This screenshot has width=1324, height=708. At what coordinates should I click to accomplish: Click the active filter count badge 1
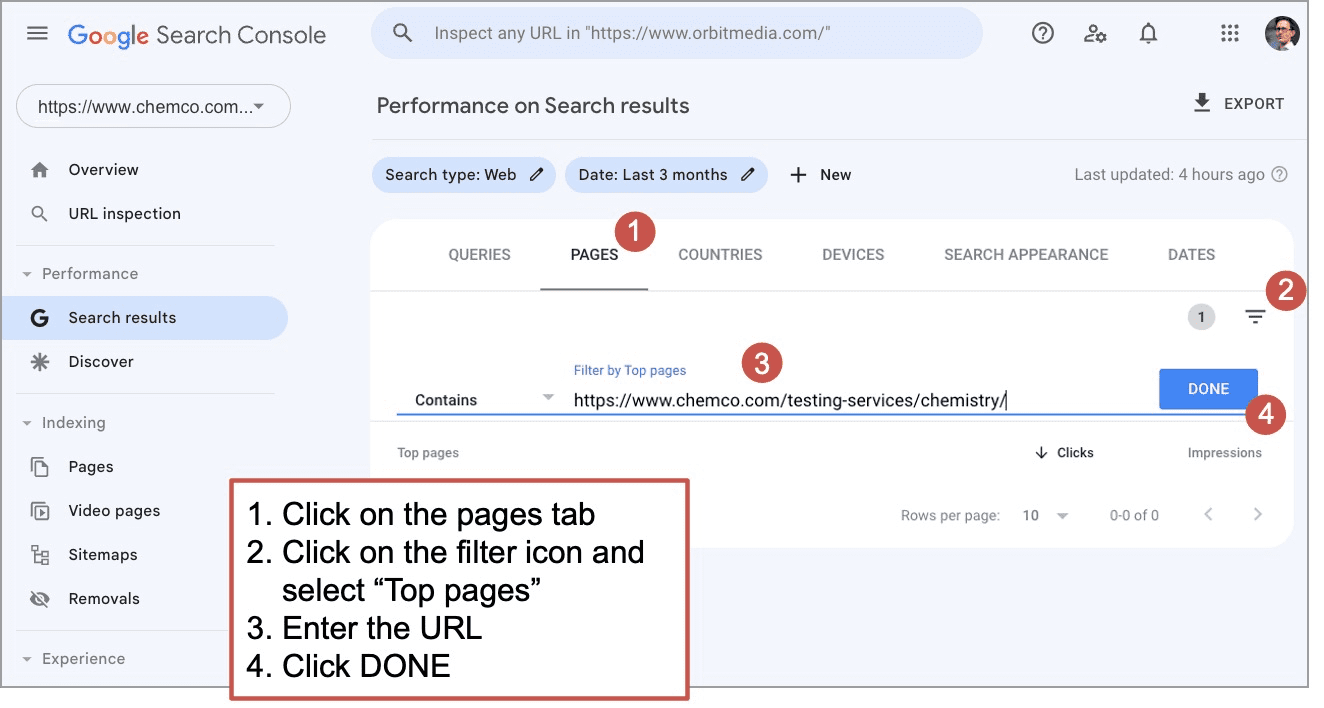coord(1201,317)
